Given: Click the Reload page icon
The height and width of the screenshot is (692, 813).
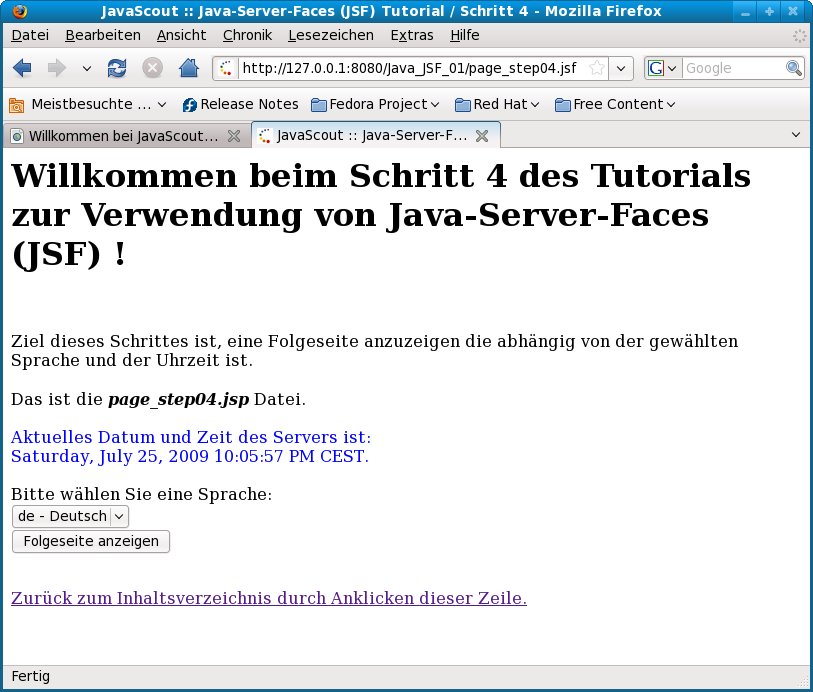Looking at the screenshot, I should 117,68.
